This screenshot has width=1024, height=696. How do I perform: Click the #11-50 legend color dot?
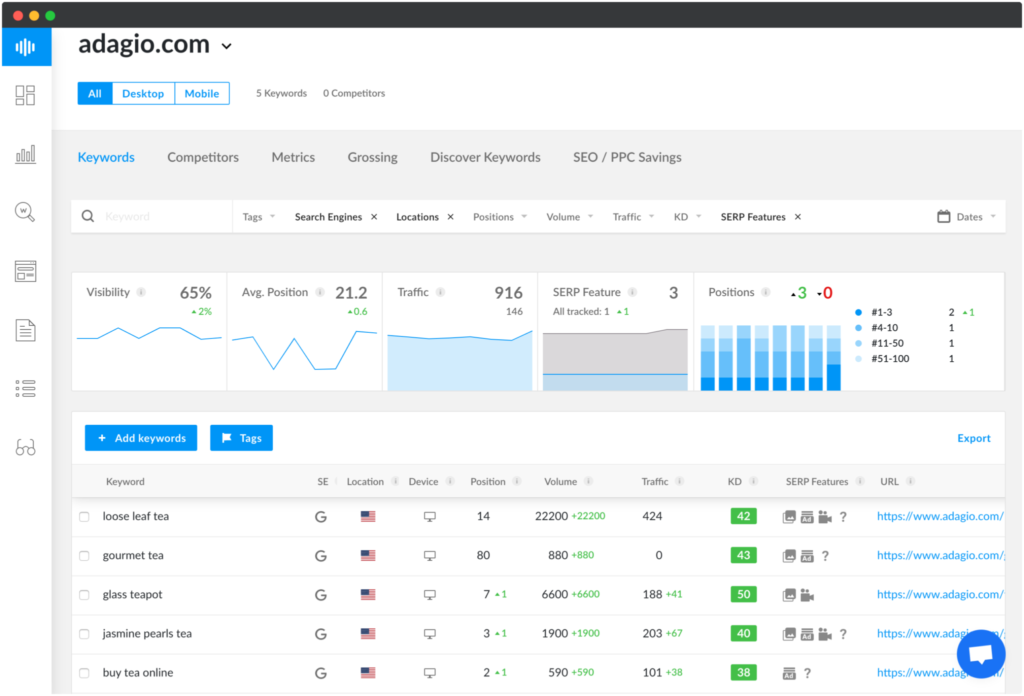point(859,343)
